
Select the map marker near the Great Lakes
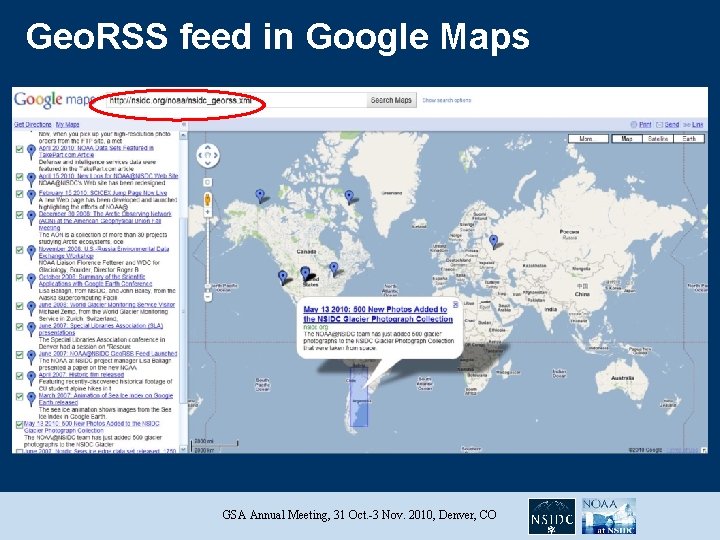click(x=334, y=269)
